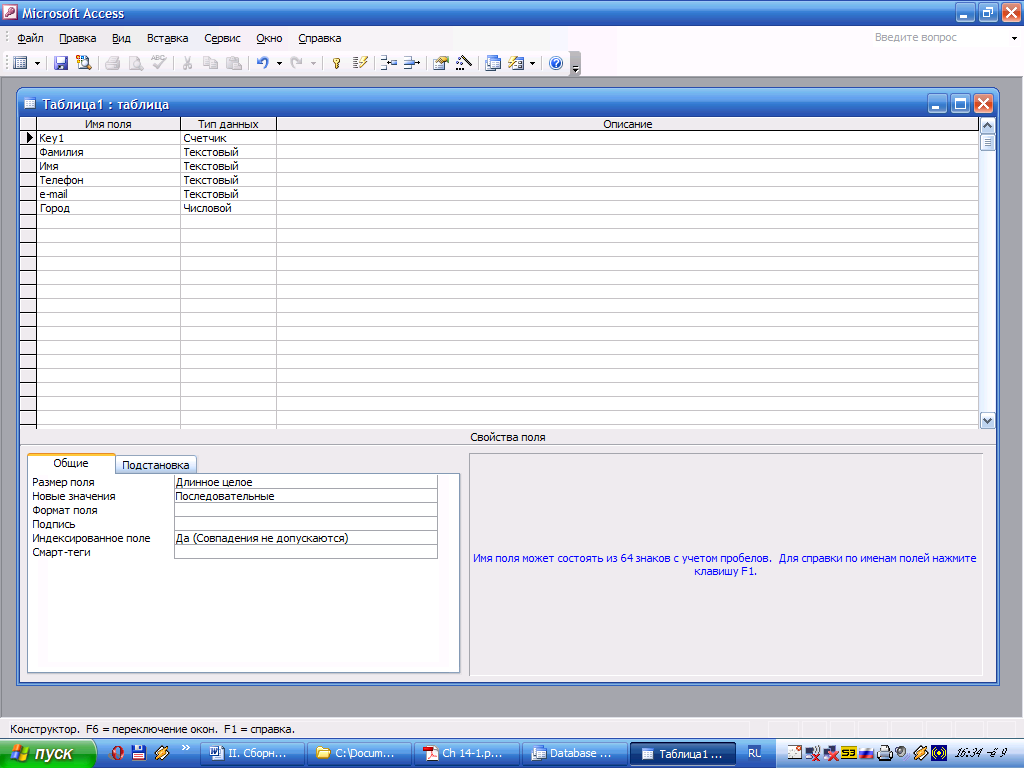Click the Build (magic wand) toolbar icon
The height and width of the screenshot is (768, 1024).
point(464,63)
